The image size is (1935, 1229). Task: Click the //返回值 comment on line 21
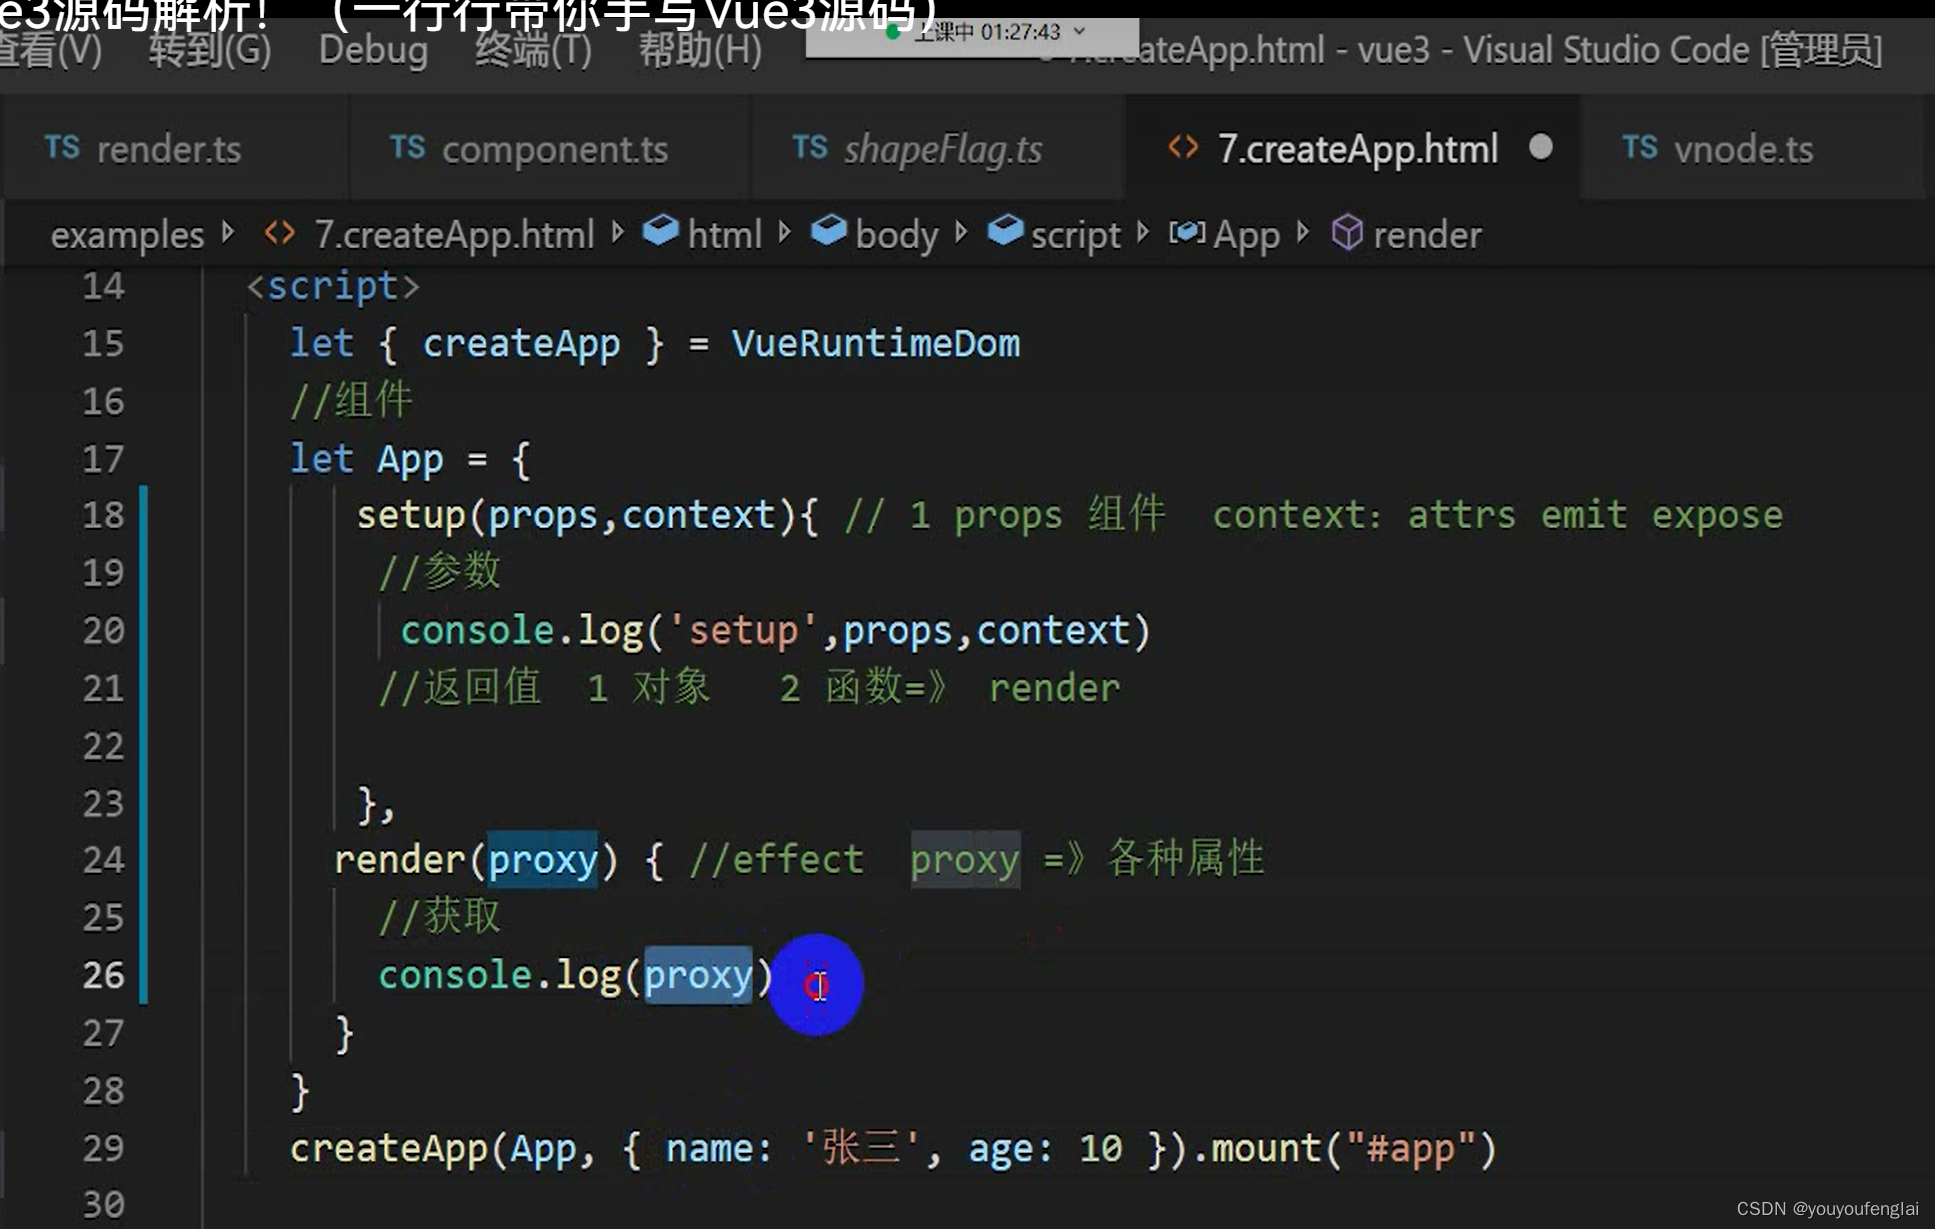pyautogui.click(x=460, y=688)
